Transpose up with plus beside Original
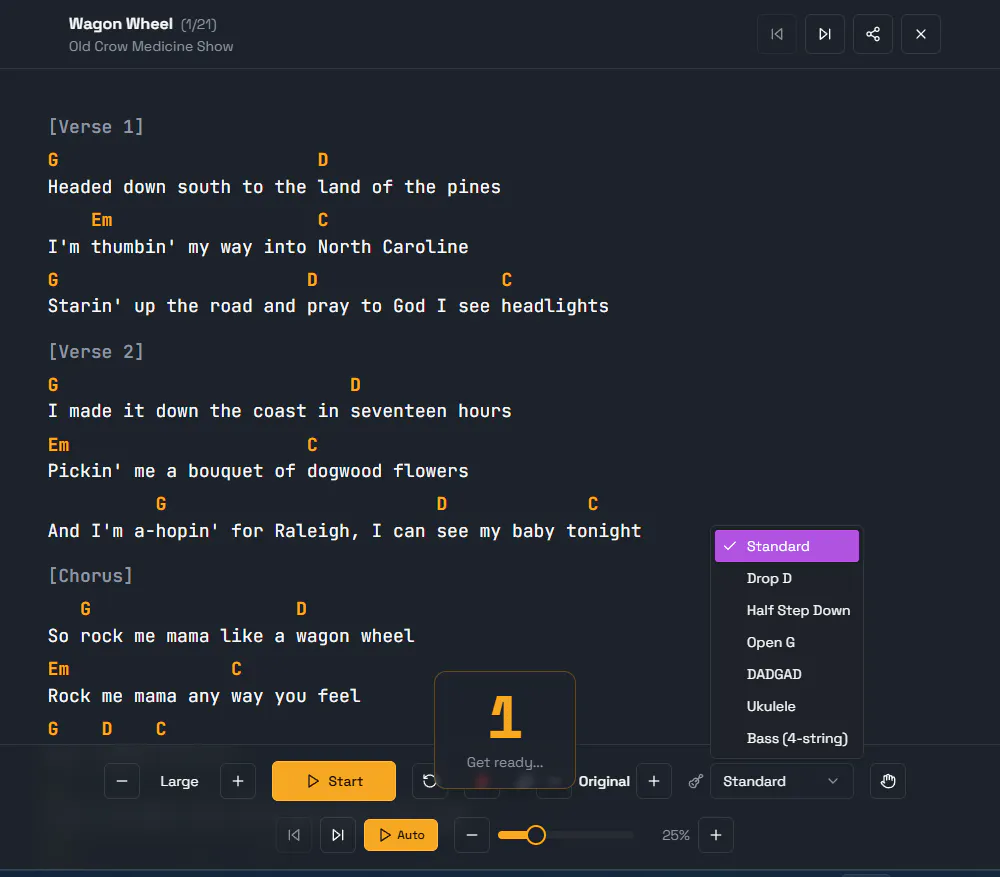The image size is (1000, 877). (654, 781)
